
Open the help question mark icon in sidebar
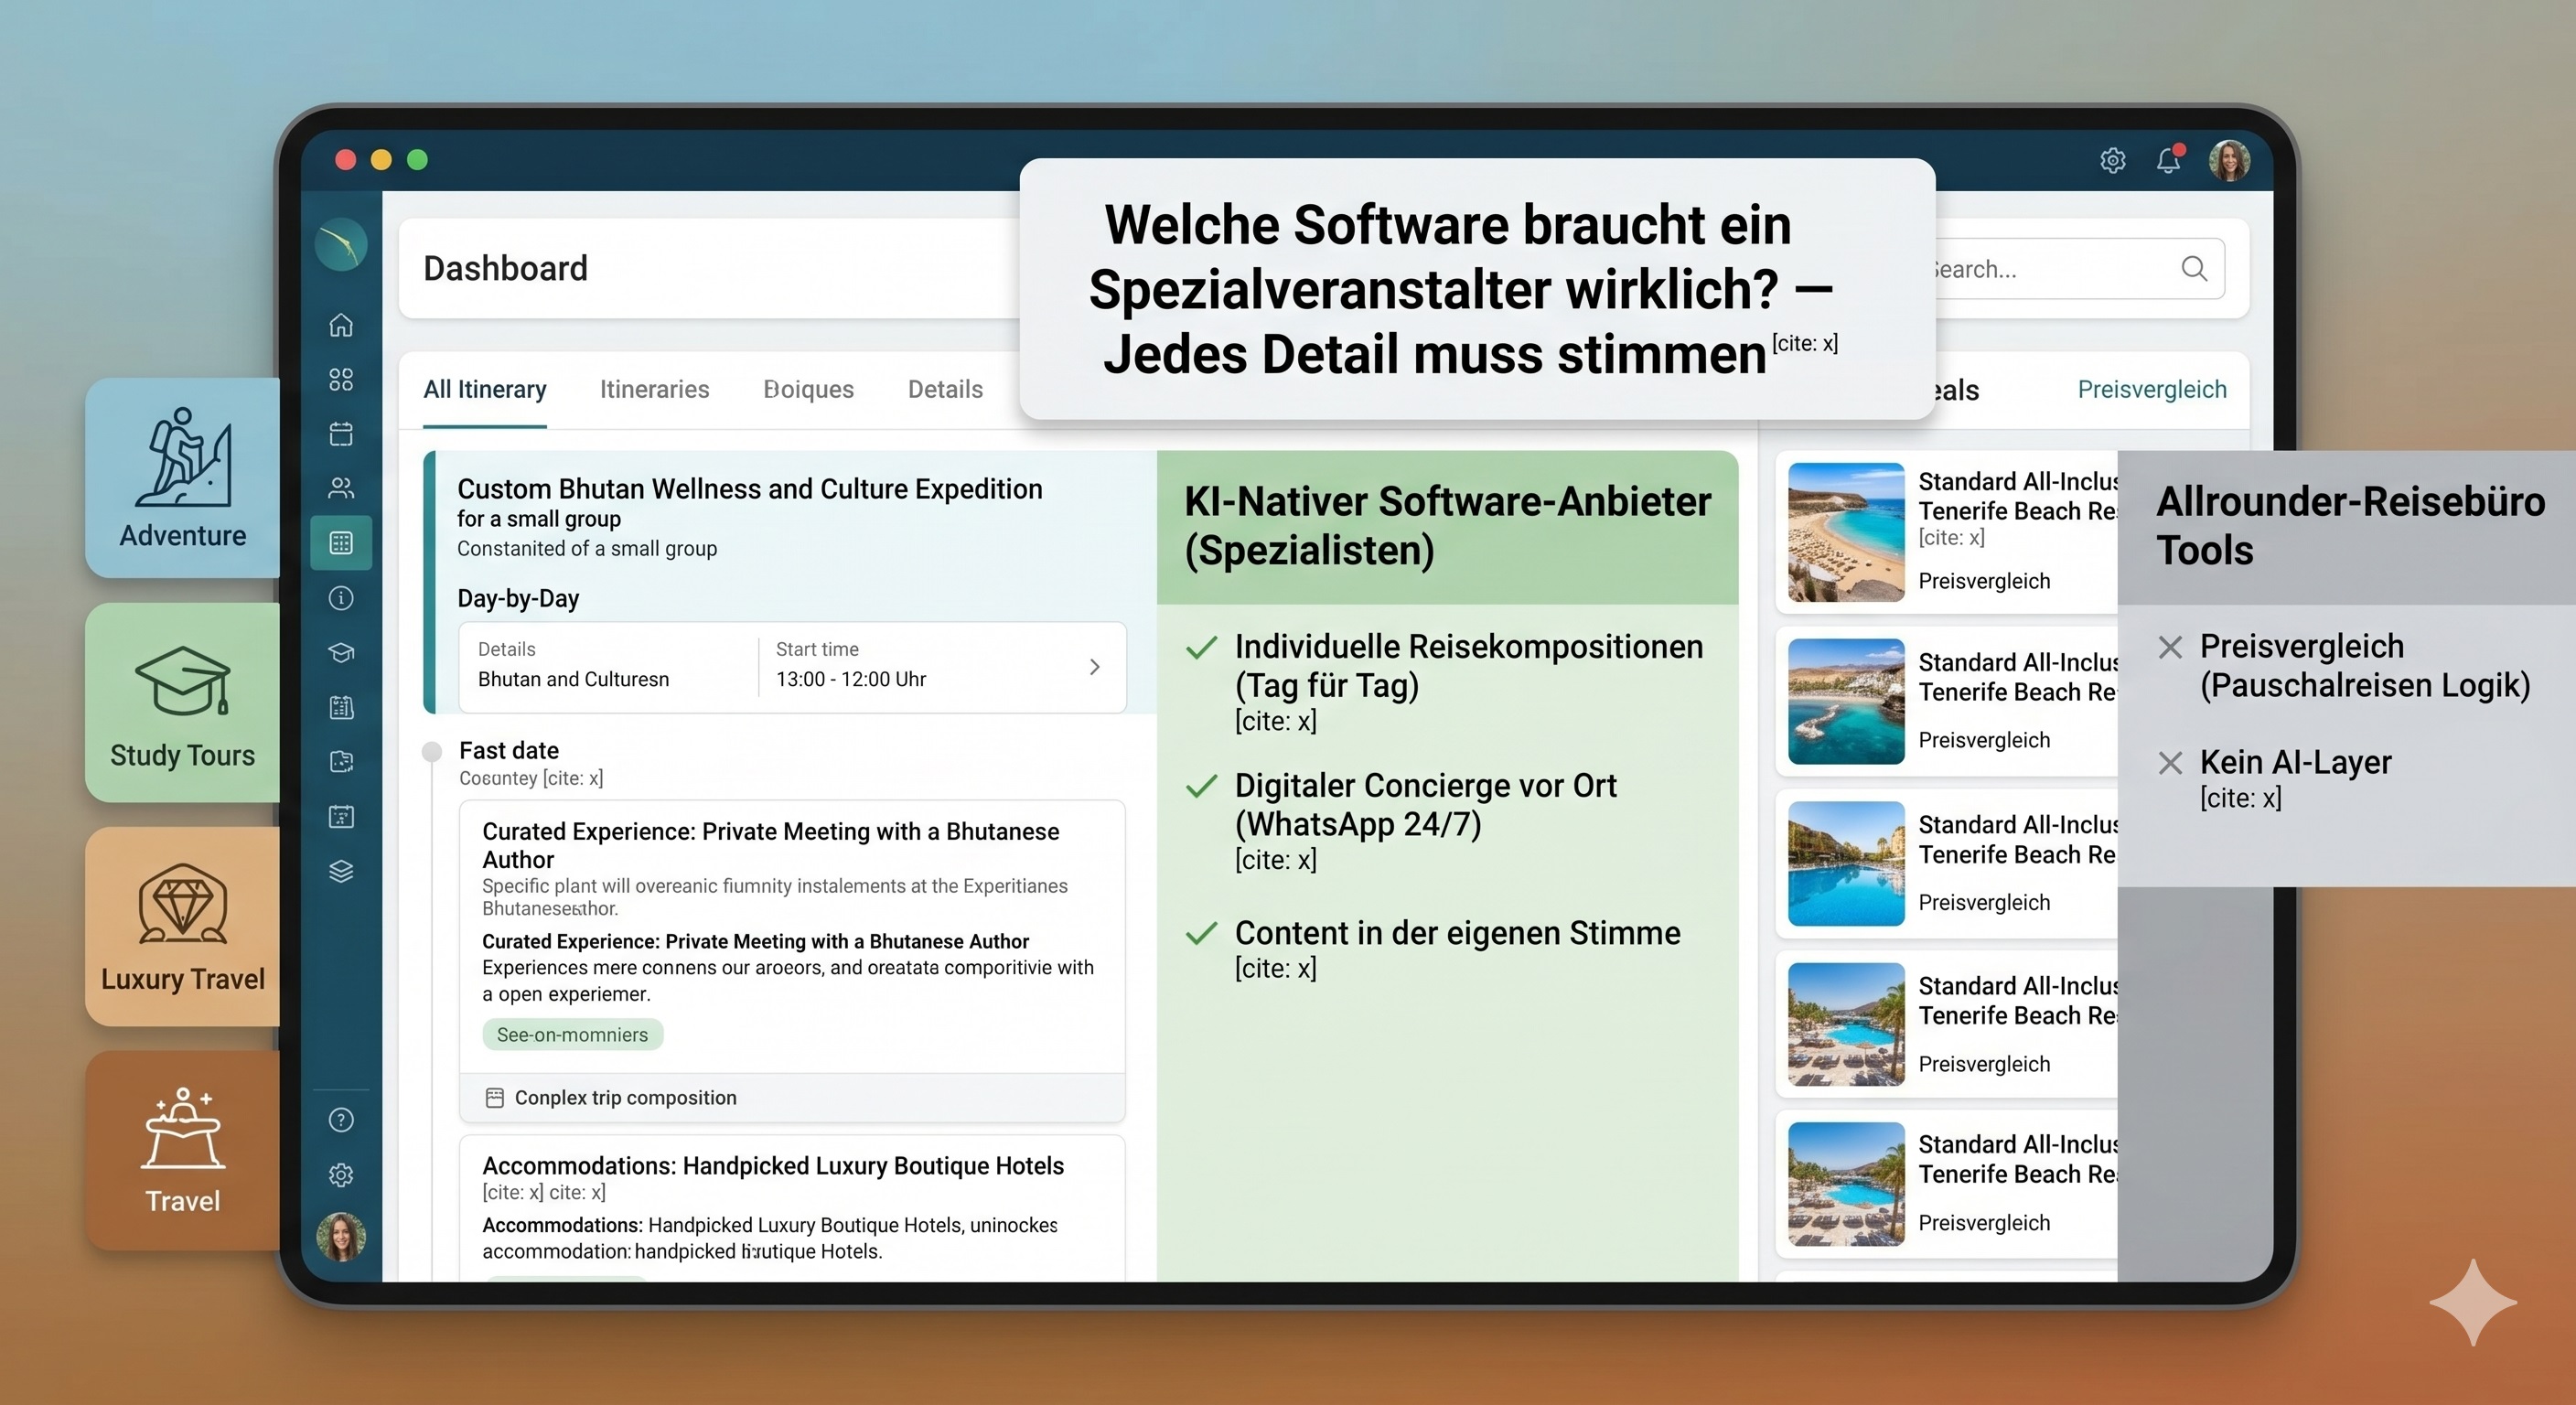(341, 1120)
